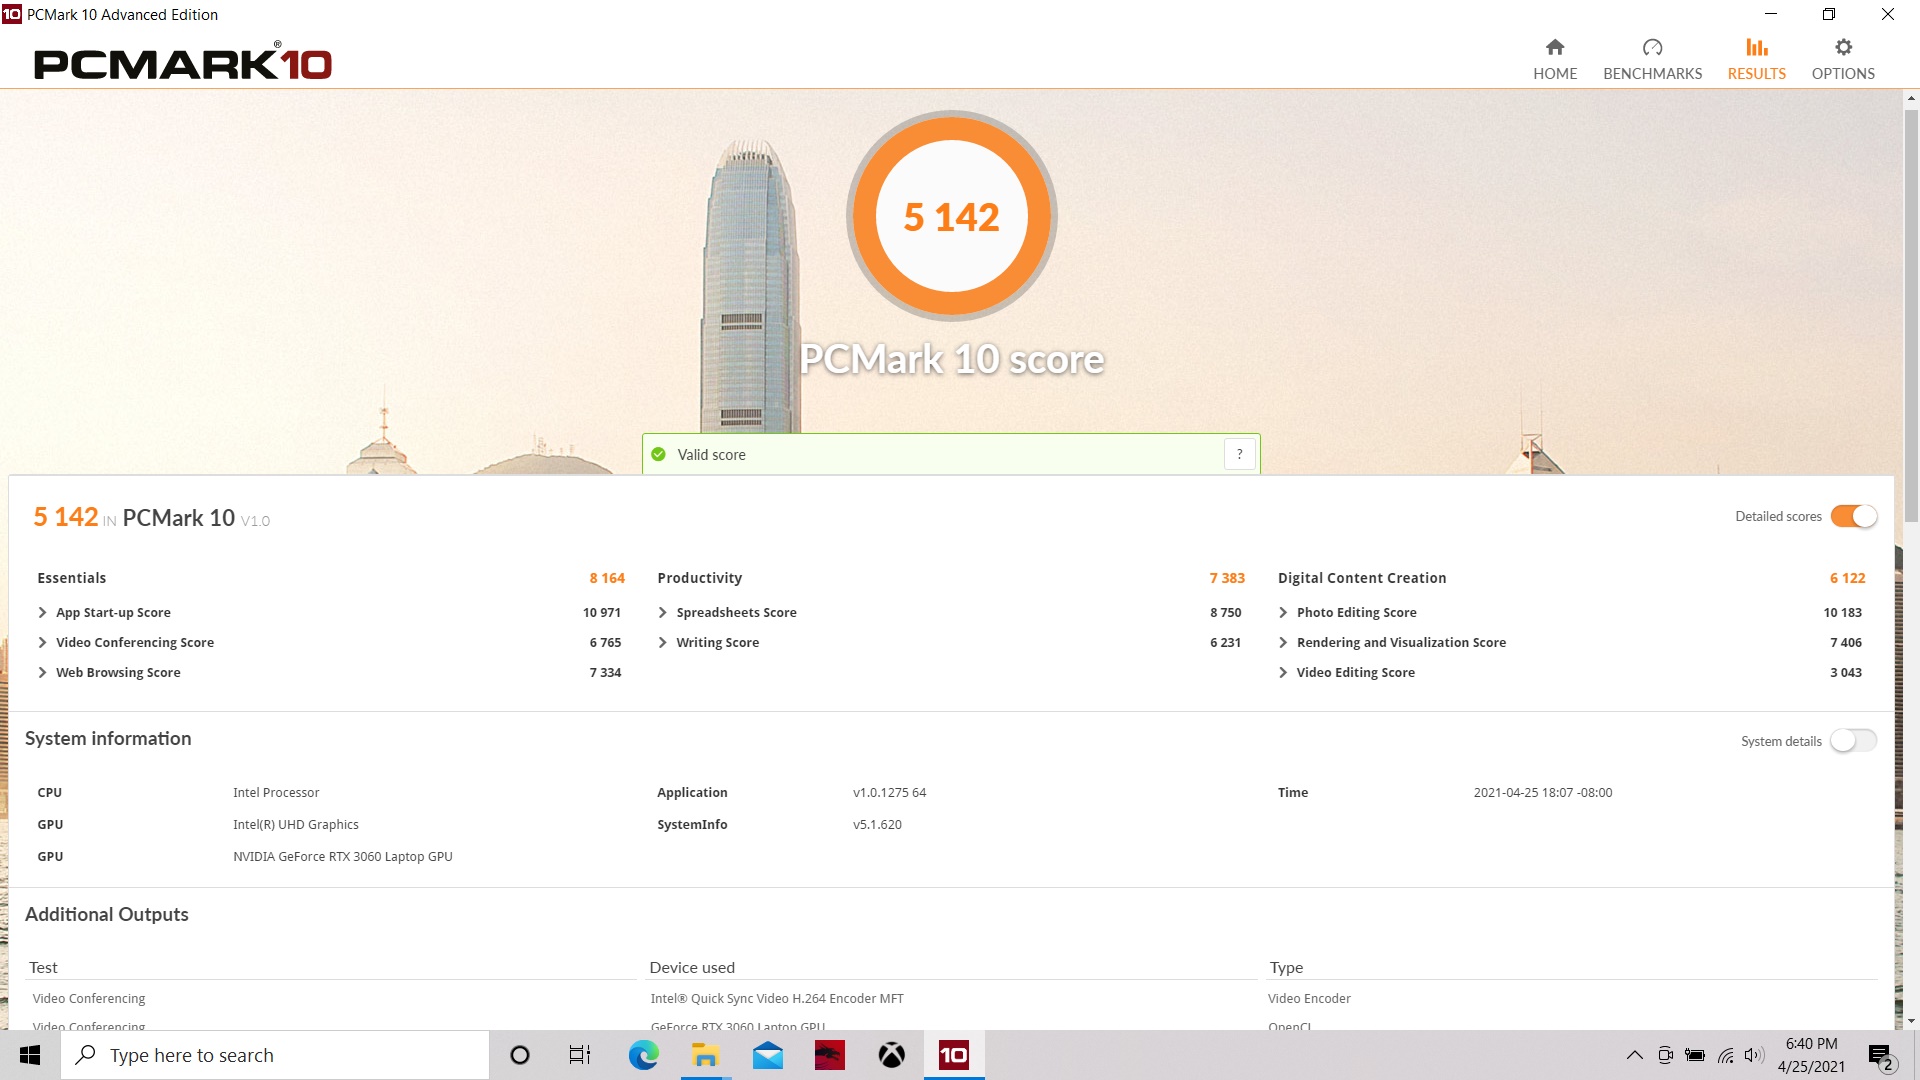This screenshot has width=1920, height=1080.
Task: Open the Benchmarks tab
Action: 1652,59
